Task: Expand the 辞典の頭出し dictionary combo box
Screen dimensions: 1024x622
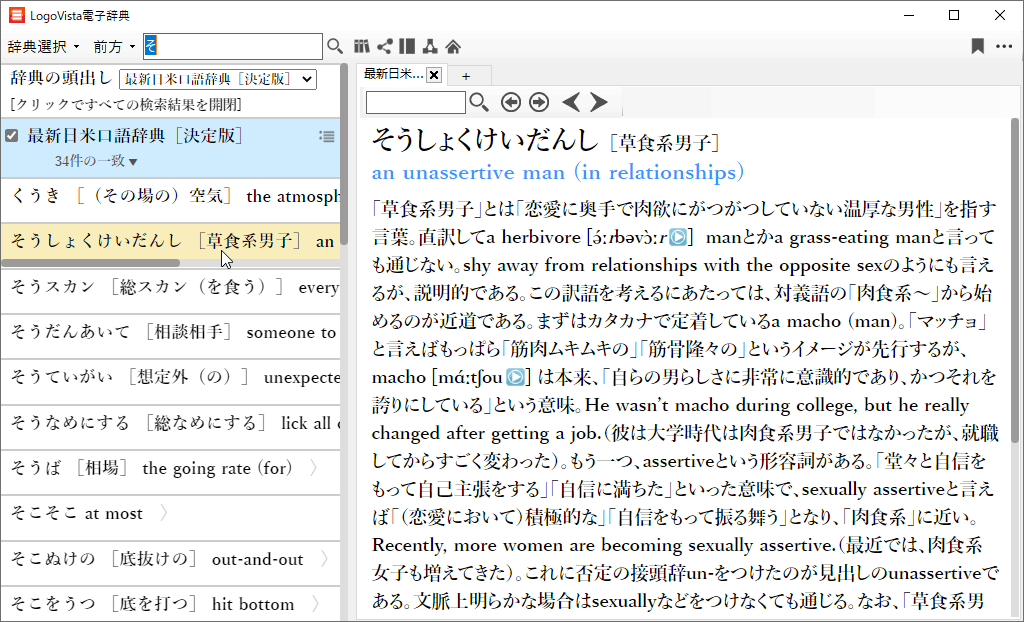Action: tap(217, 79)
